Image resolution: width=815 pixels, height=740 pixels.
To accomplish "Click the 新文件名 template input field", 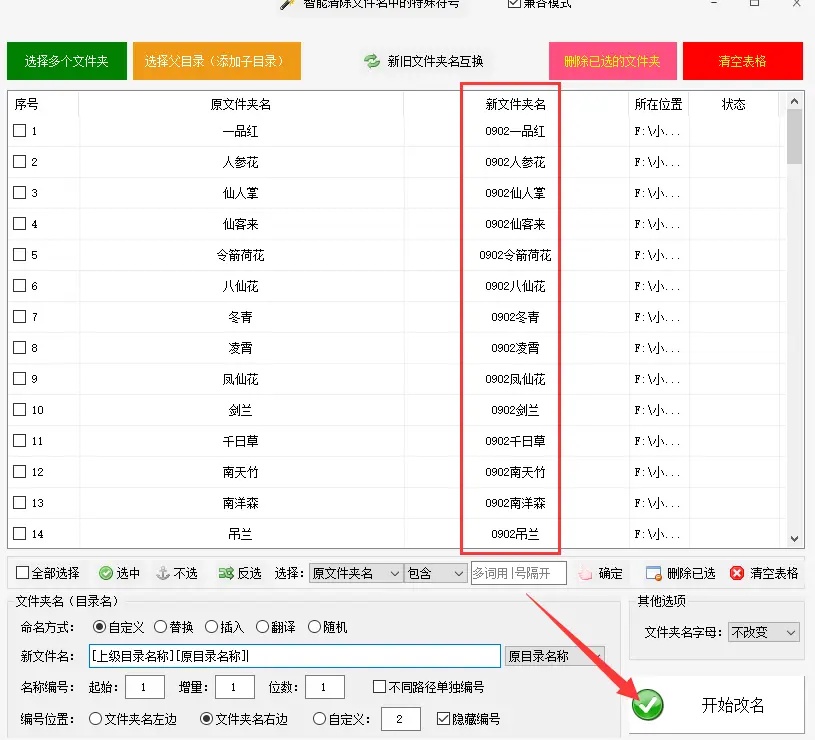I will (295, 656).
